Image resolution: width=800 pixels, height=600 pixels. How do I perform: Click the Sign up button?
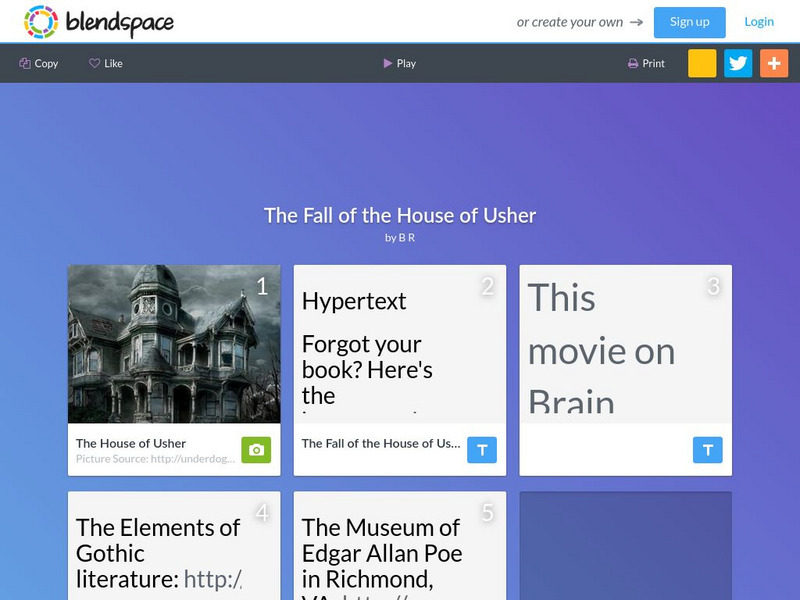689,22
